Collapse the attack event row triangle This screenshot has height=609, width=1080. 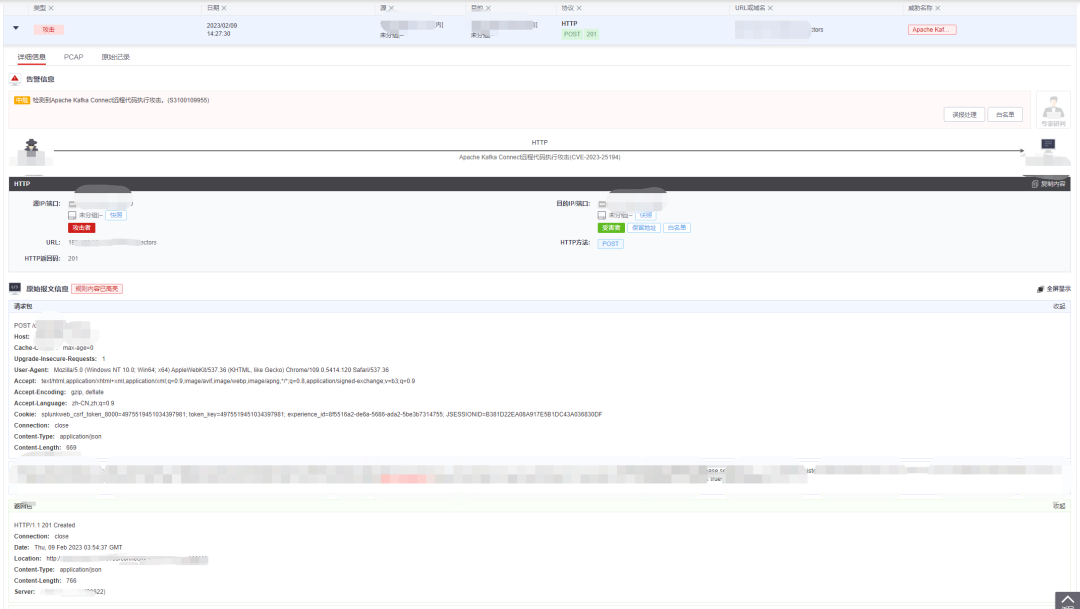pos(16,28)
